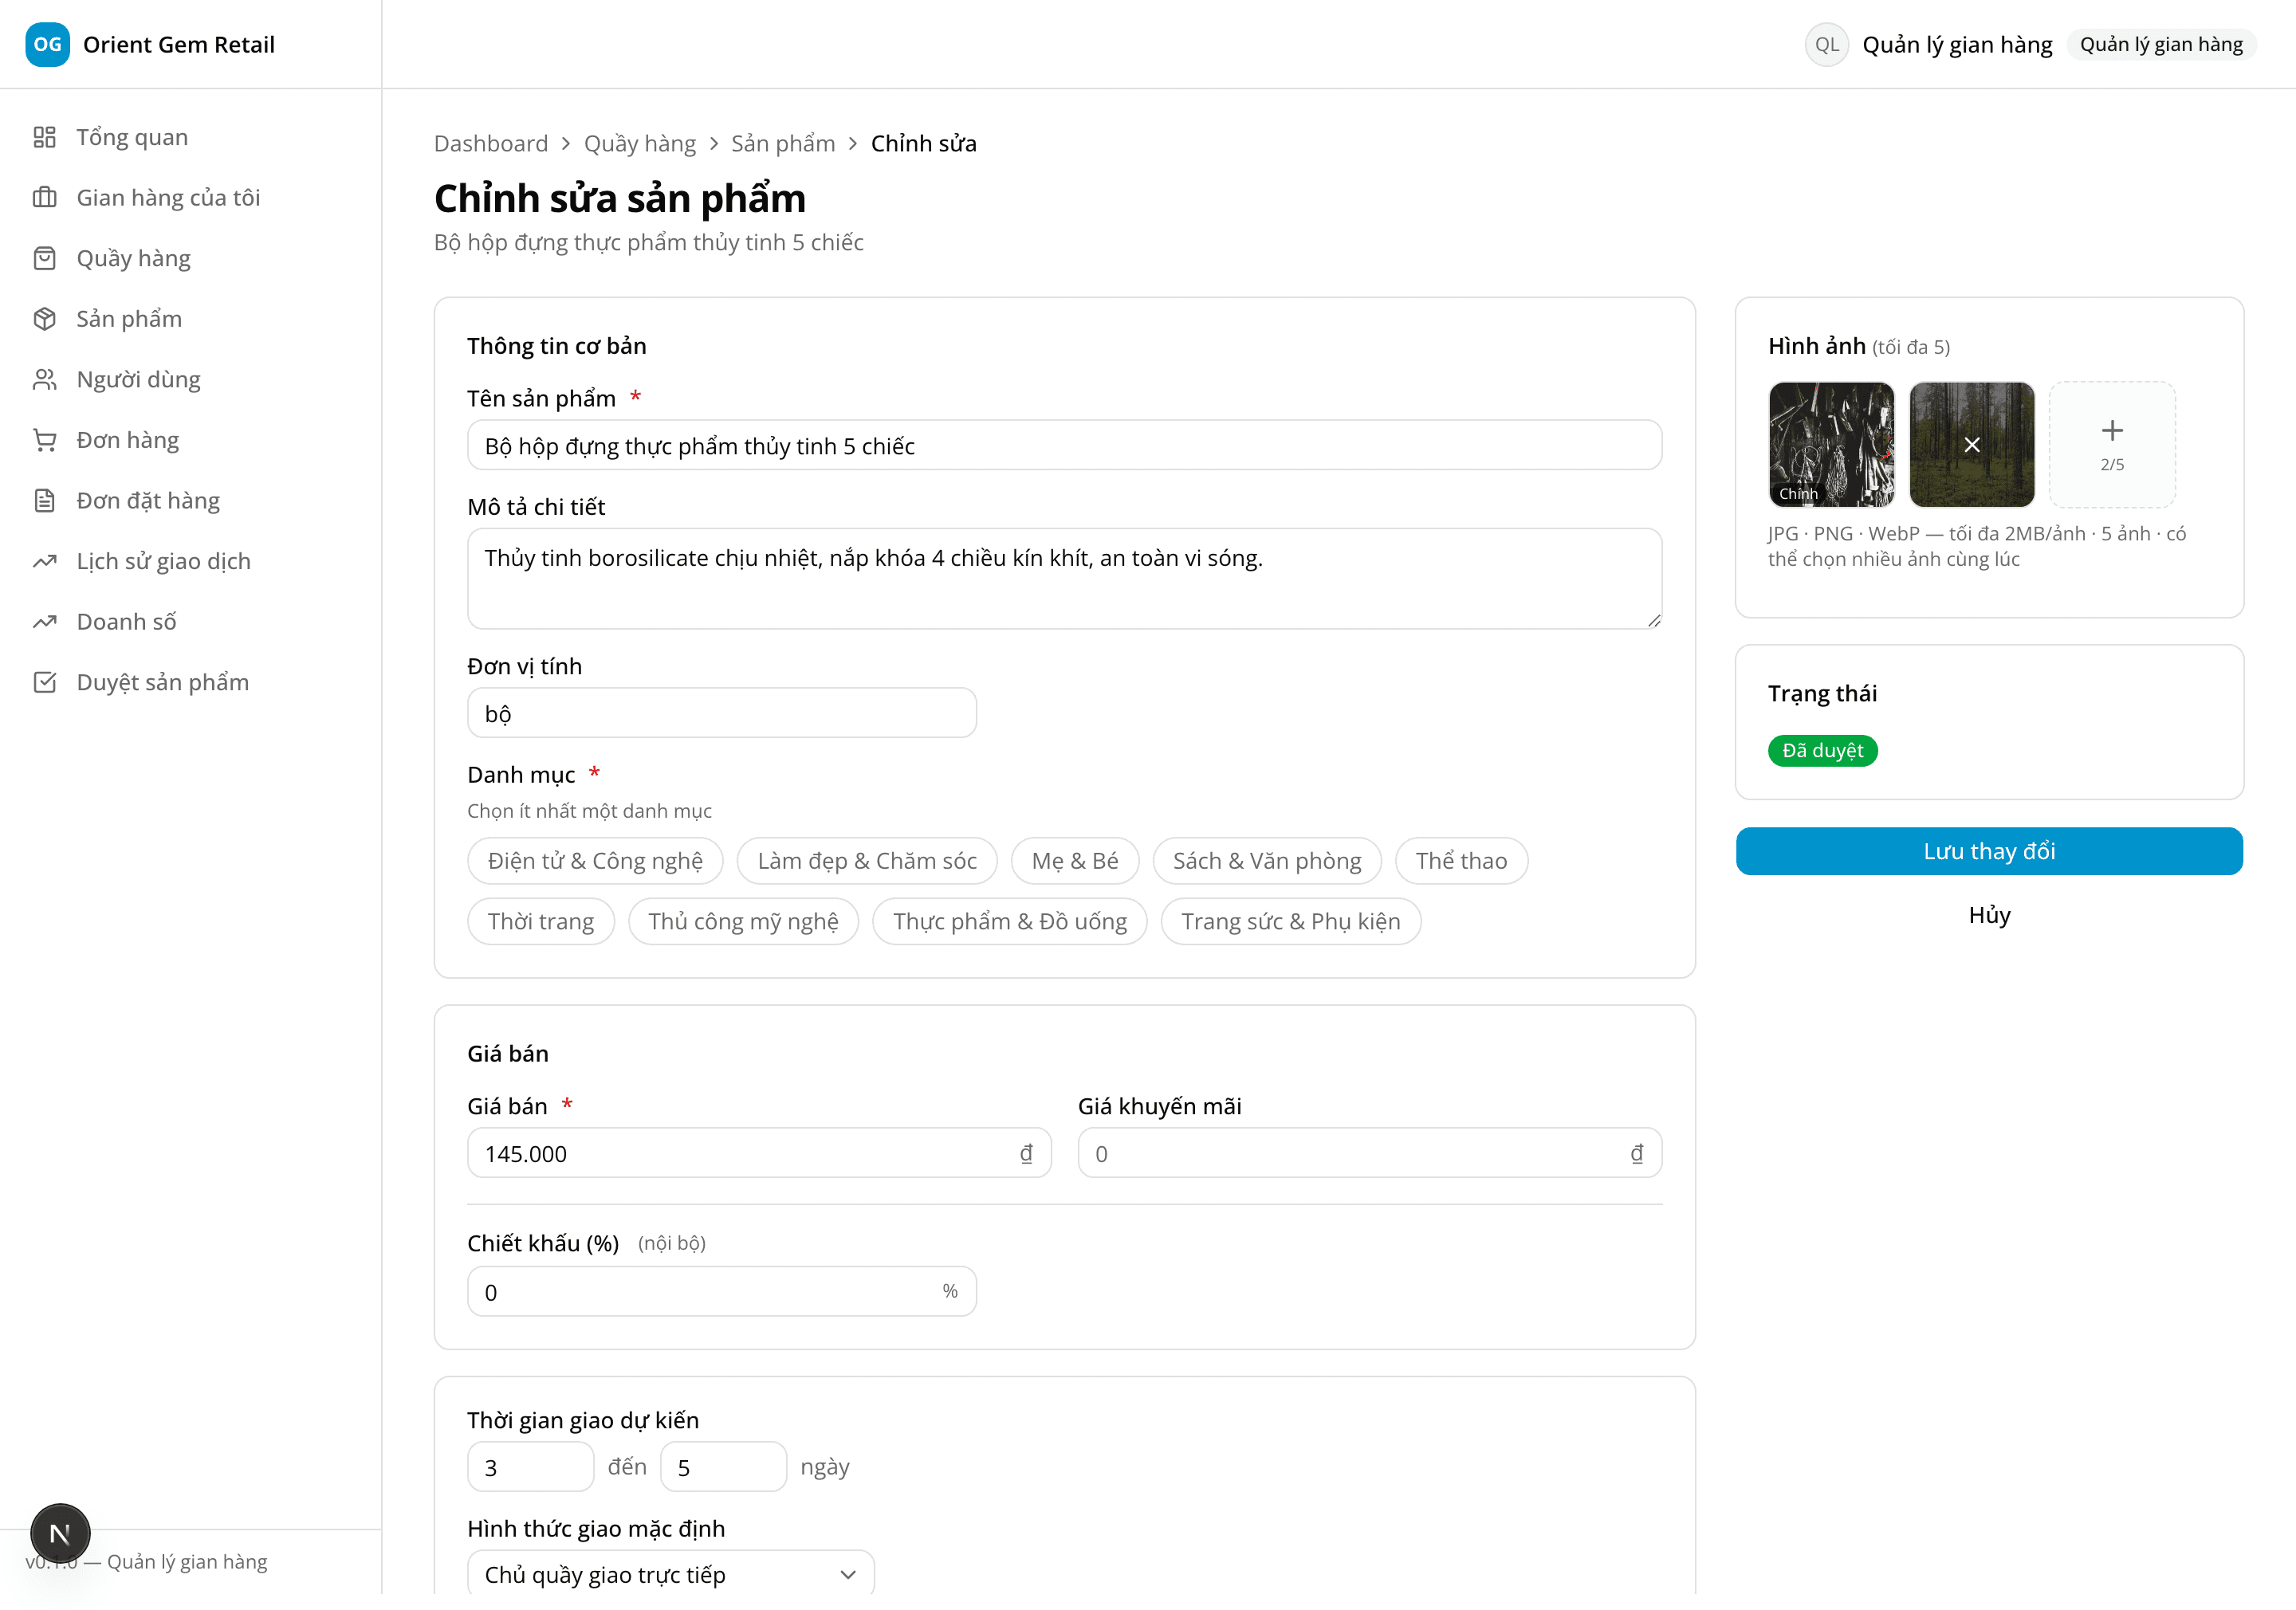Screen dimensions: 2296x1610
Task: Open Tổng quan in sidebar
Action: tap(190, 137)
